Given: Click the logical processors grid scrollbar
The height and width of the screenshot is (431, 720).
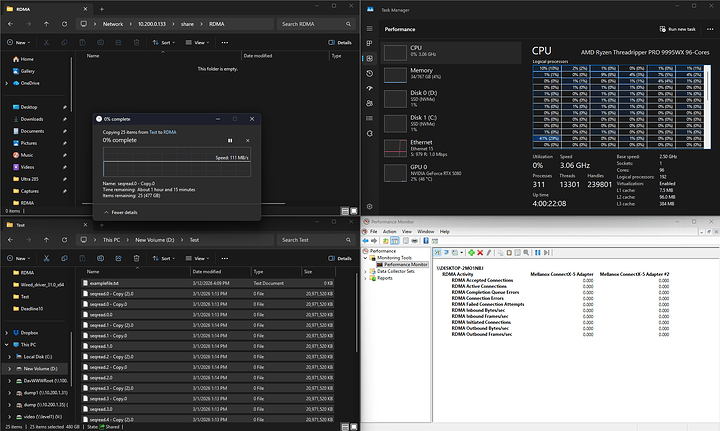Looking at the screenshot, I should (x=708, y=106).
